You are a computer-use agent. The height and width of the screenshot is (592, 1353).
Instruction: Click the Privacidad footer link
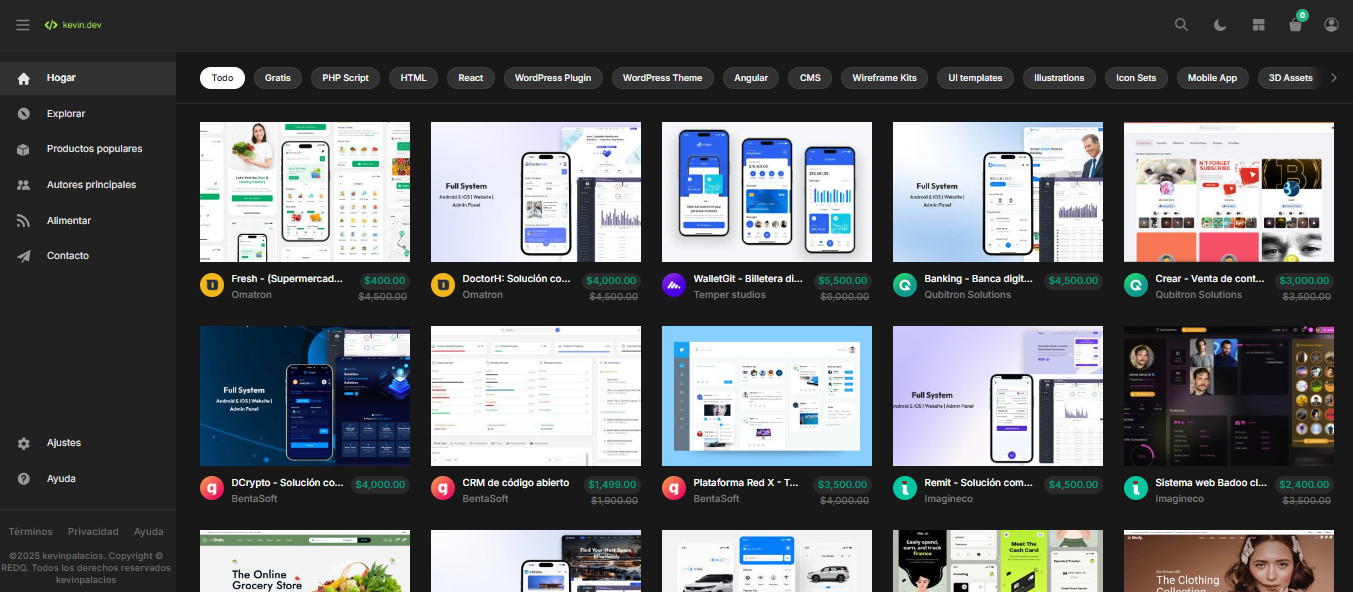coord(93,532)
